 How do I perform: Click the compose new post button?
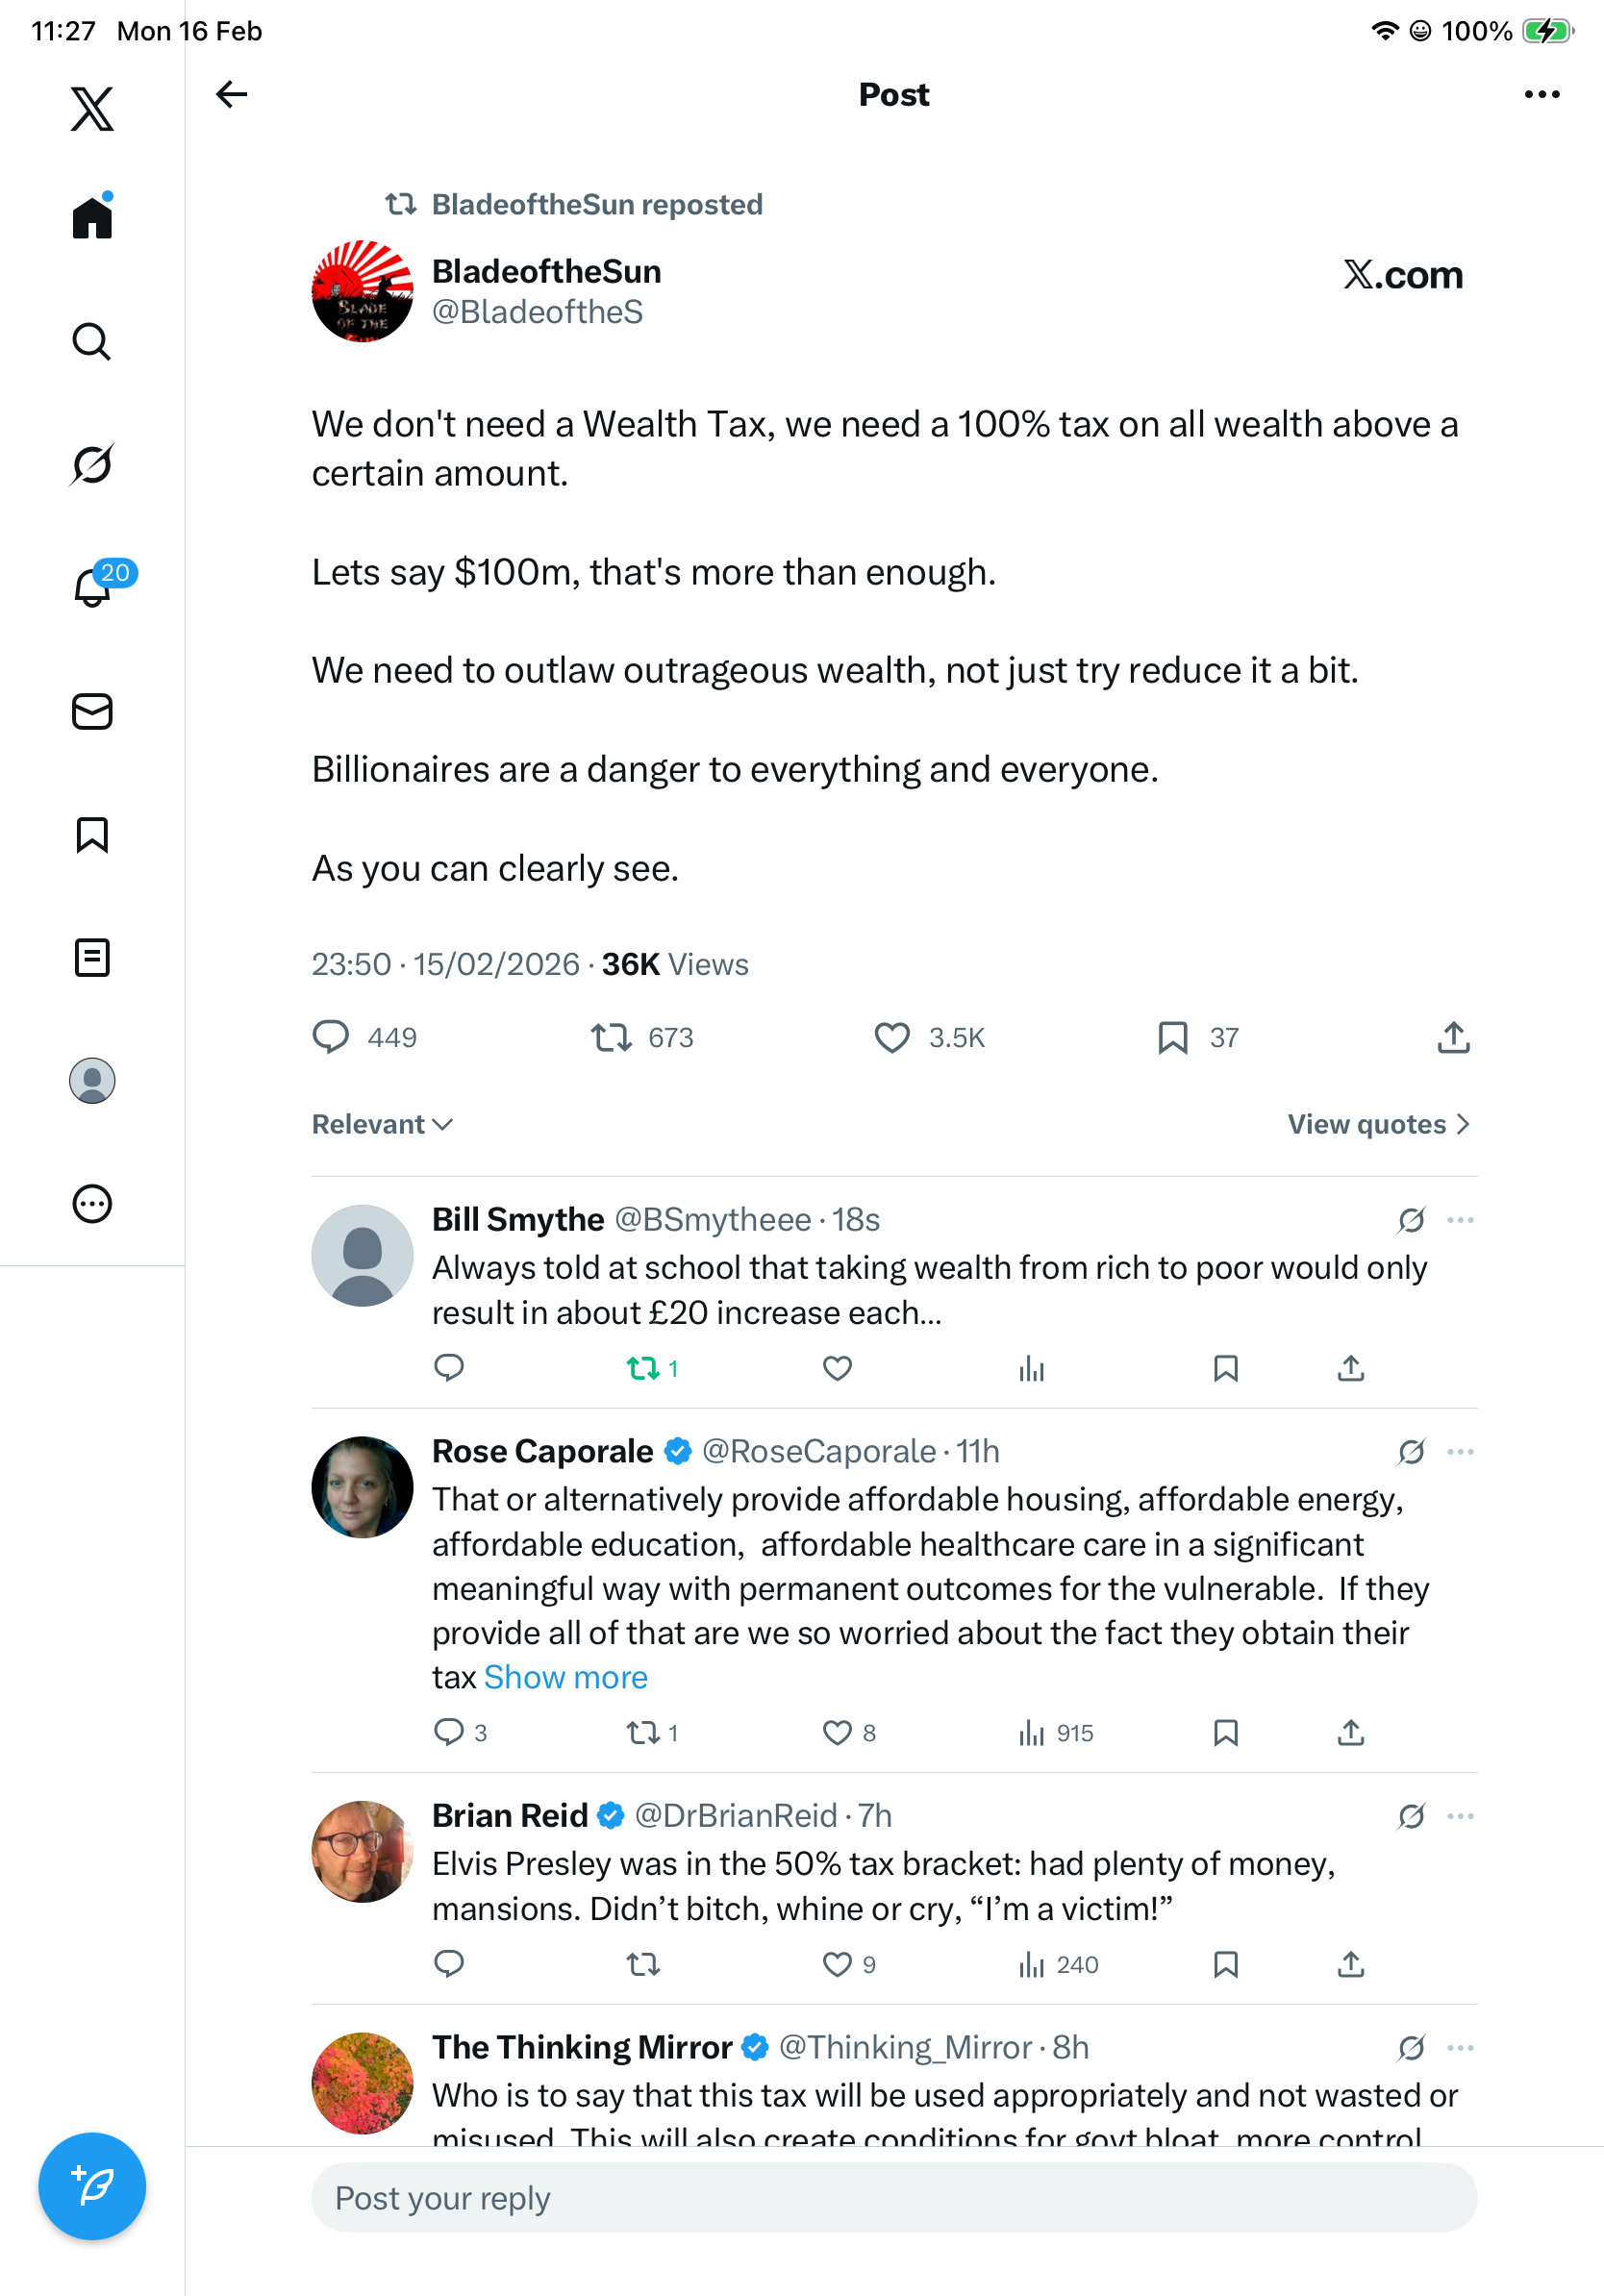[92, 2185]
